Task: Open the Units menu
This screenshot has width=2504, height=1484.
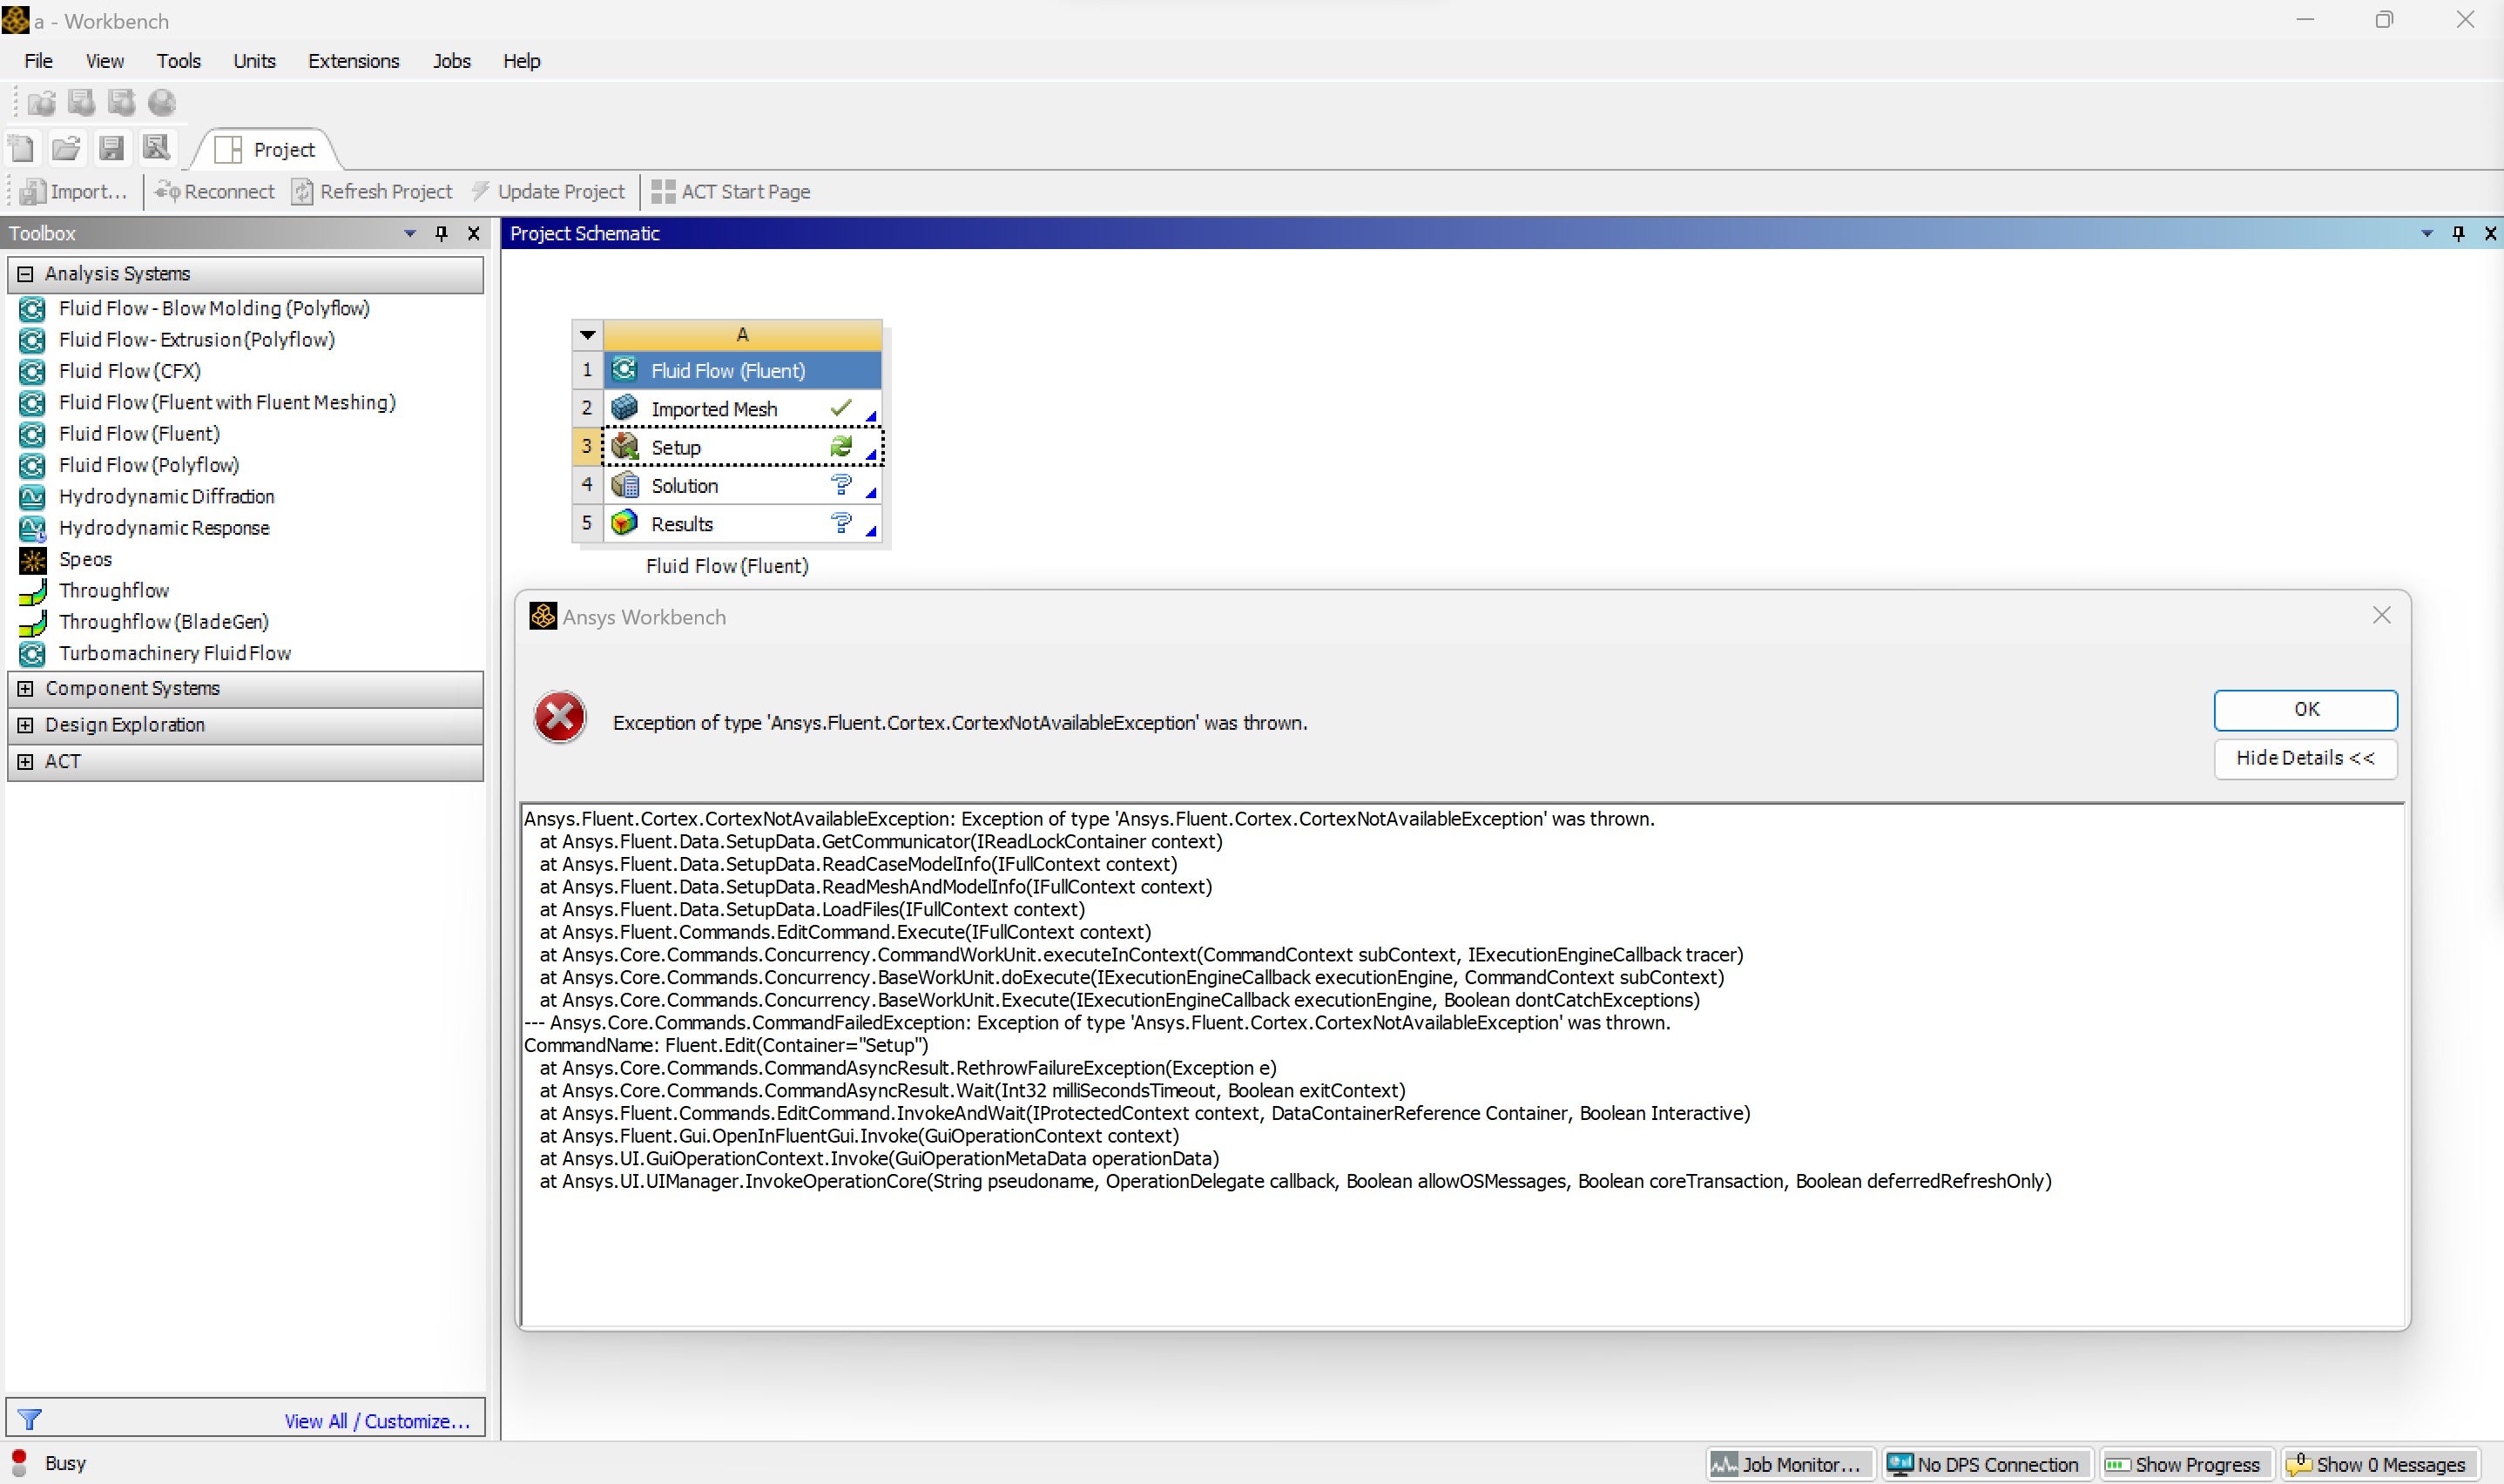Action: [255, 61]
